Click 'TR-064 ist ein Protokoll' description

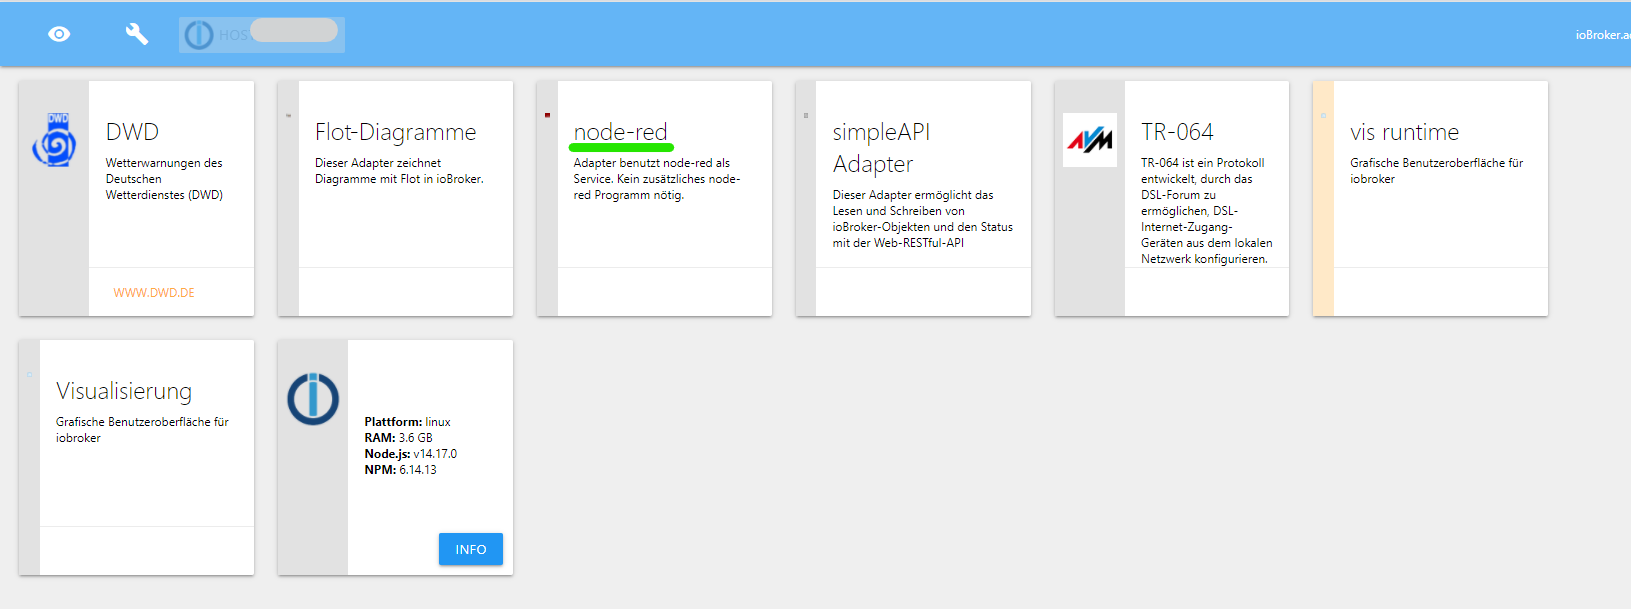click(x=1207, y=211)
